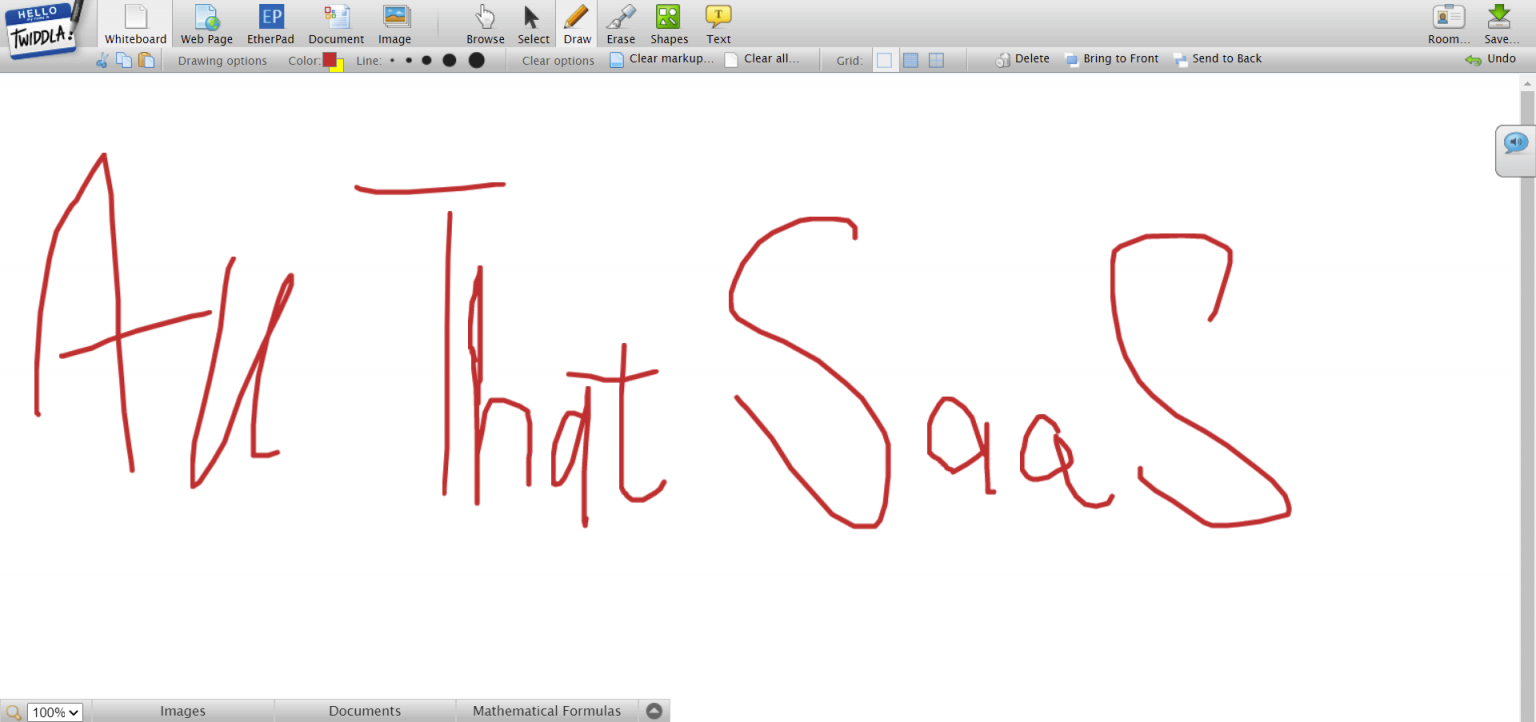
Task: Activate the Browse tool
Action: [485, 24]
